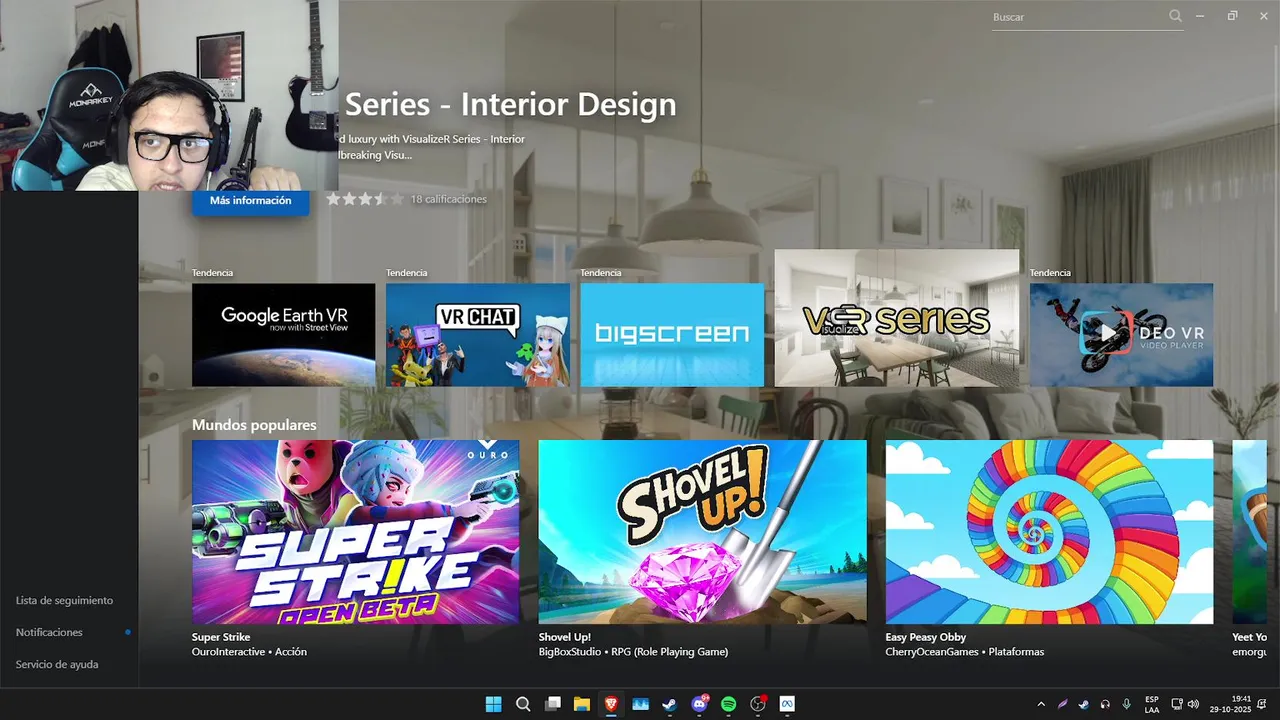Click the Steam system tray icon
The height and width of the screenshot is (720, 1280).
tap(1083, 704)
